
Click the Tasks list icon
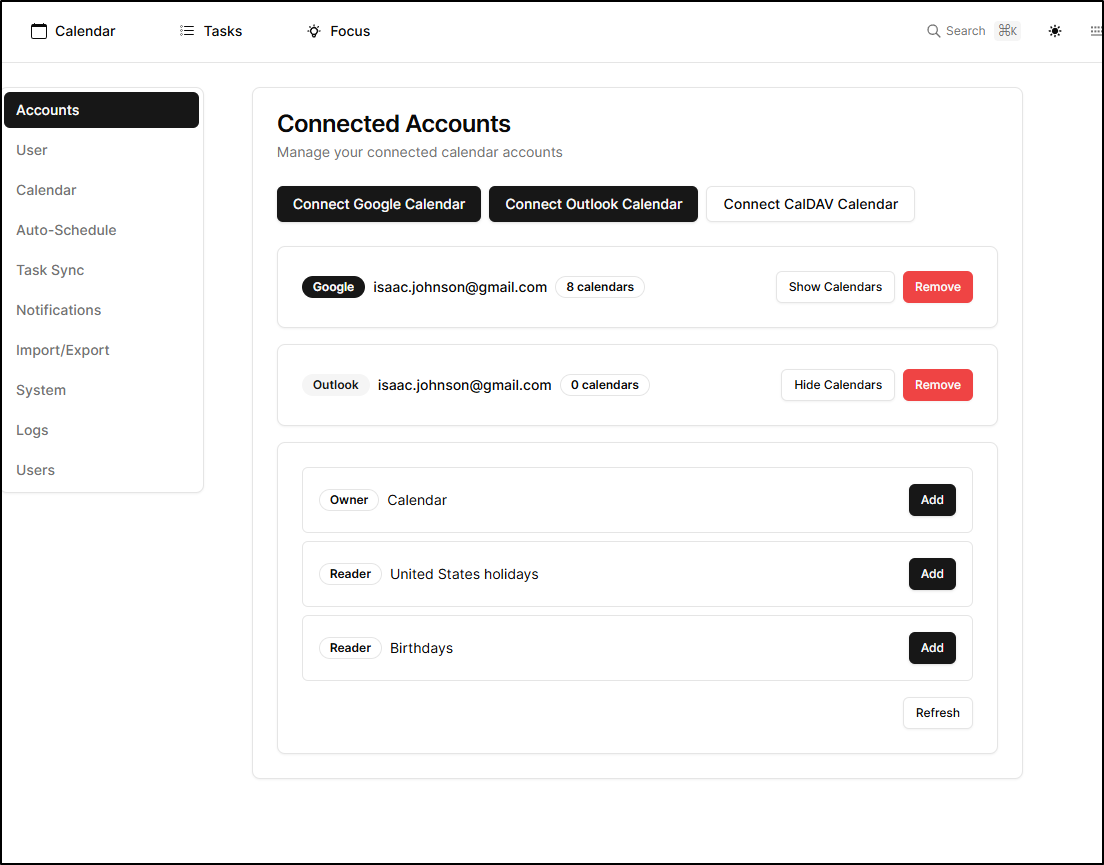pos(187,31)
